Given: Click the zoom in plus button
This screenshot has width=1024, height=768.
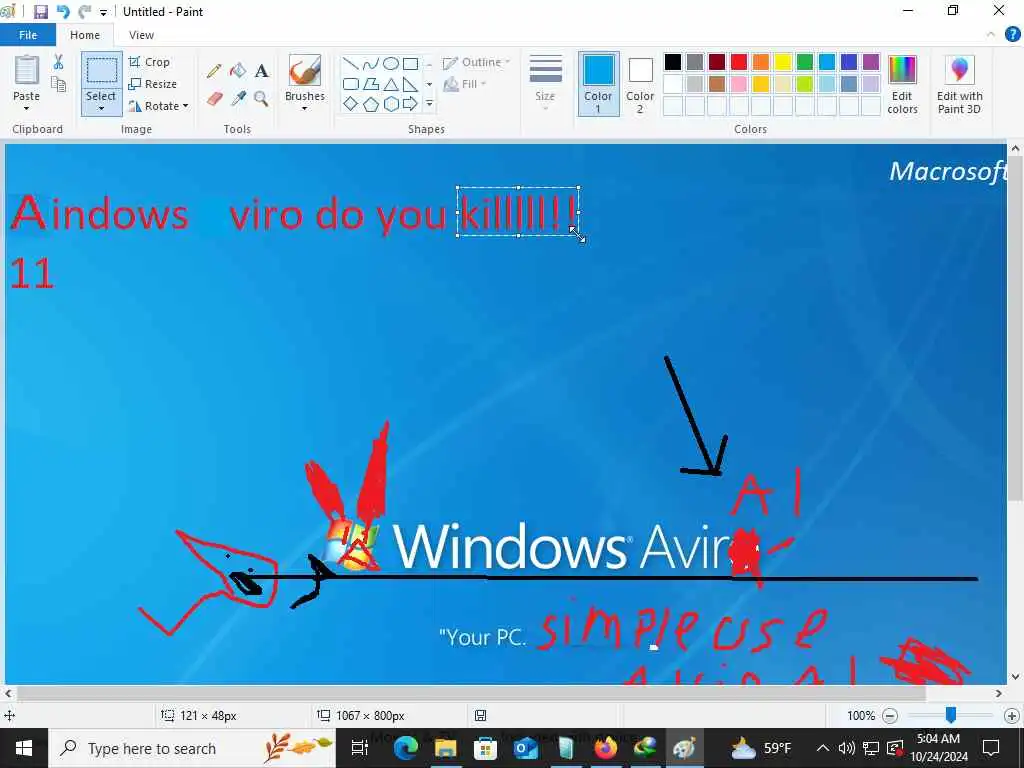Looking at the screenshot, I should (x=1012, y=716).
